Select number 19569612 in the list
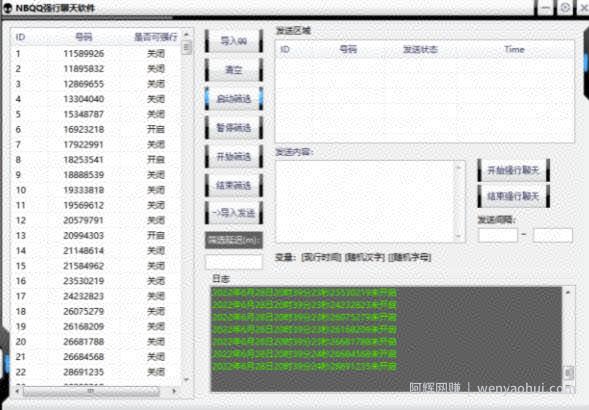This screenshot has height=410, width=589. pos(83,205)
